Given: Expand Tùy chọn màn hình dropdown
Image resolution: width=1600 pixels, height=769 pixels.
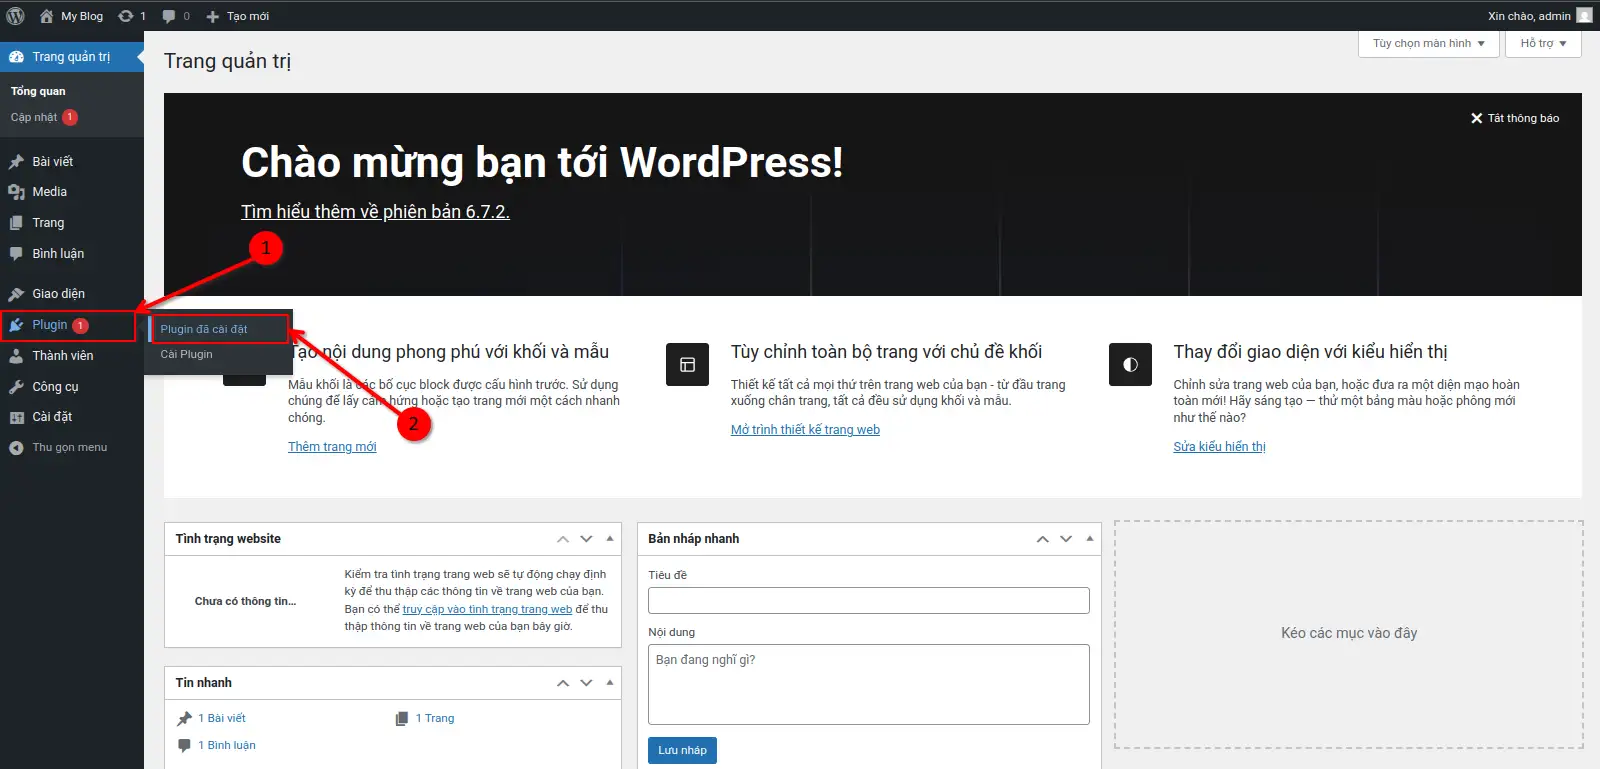Looking at the screenshot, I should [1428, 44].
